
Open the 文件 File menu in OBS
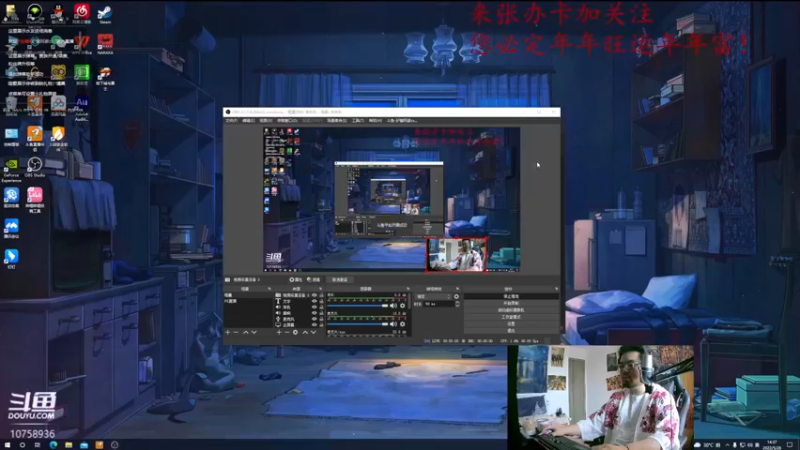tap(231, 121)
